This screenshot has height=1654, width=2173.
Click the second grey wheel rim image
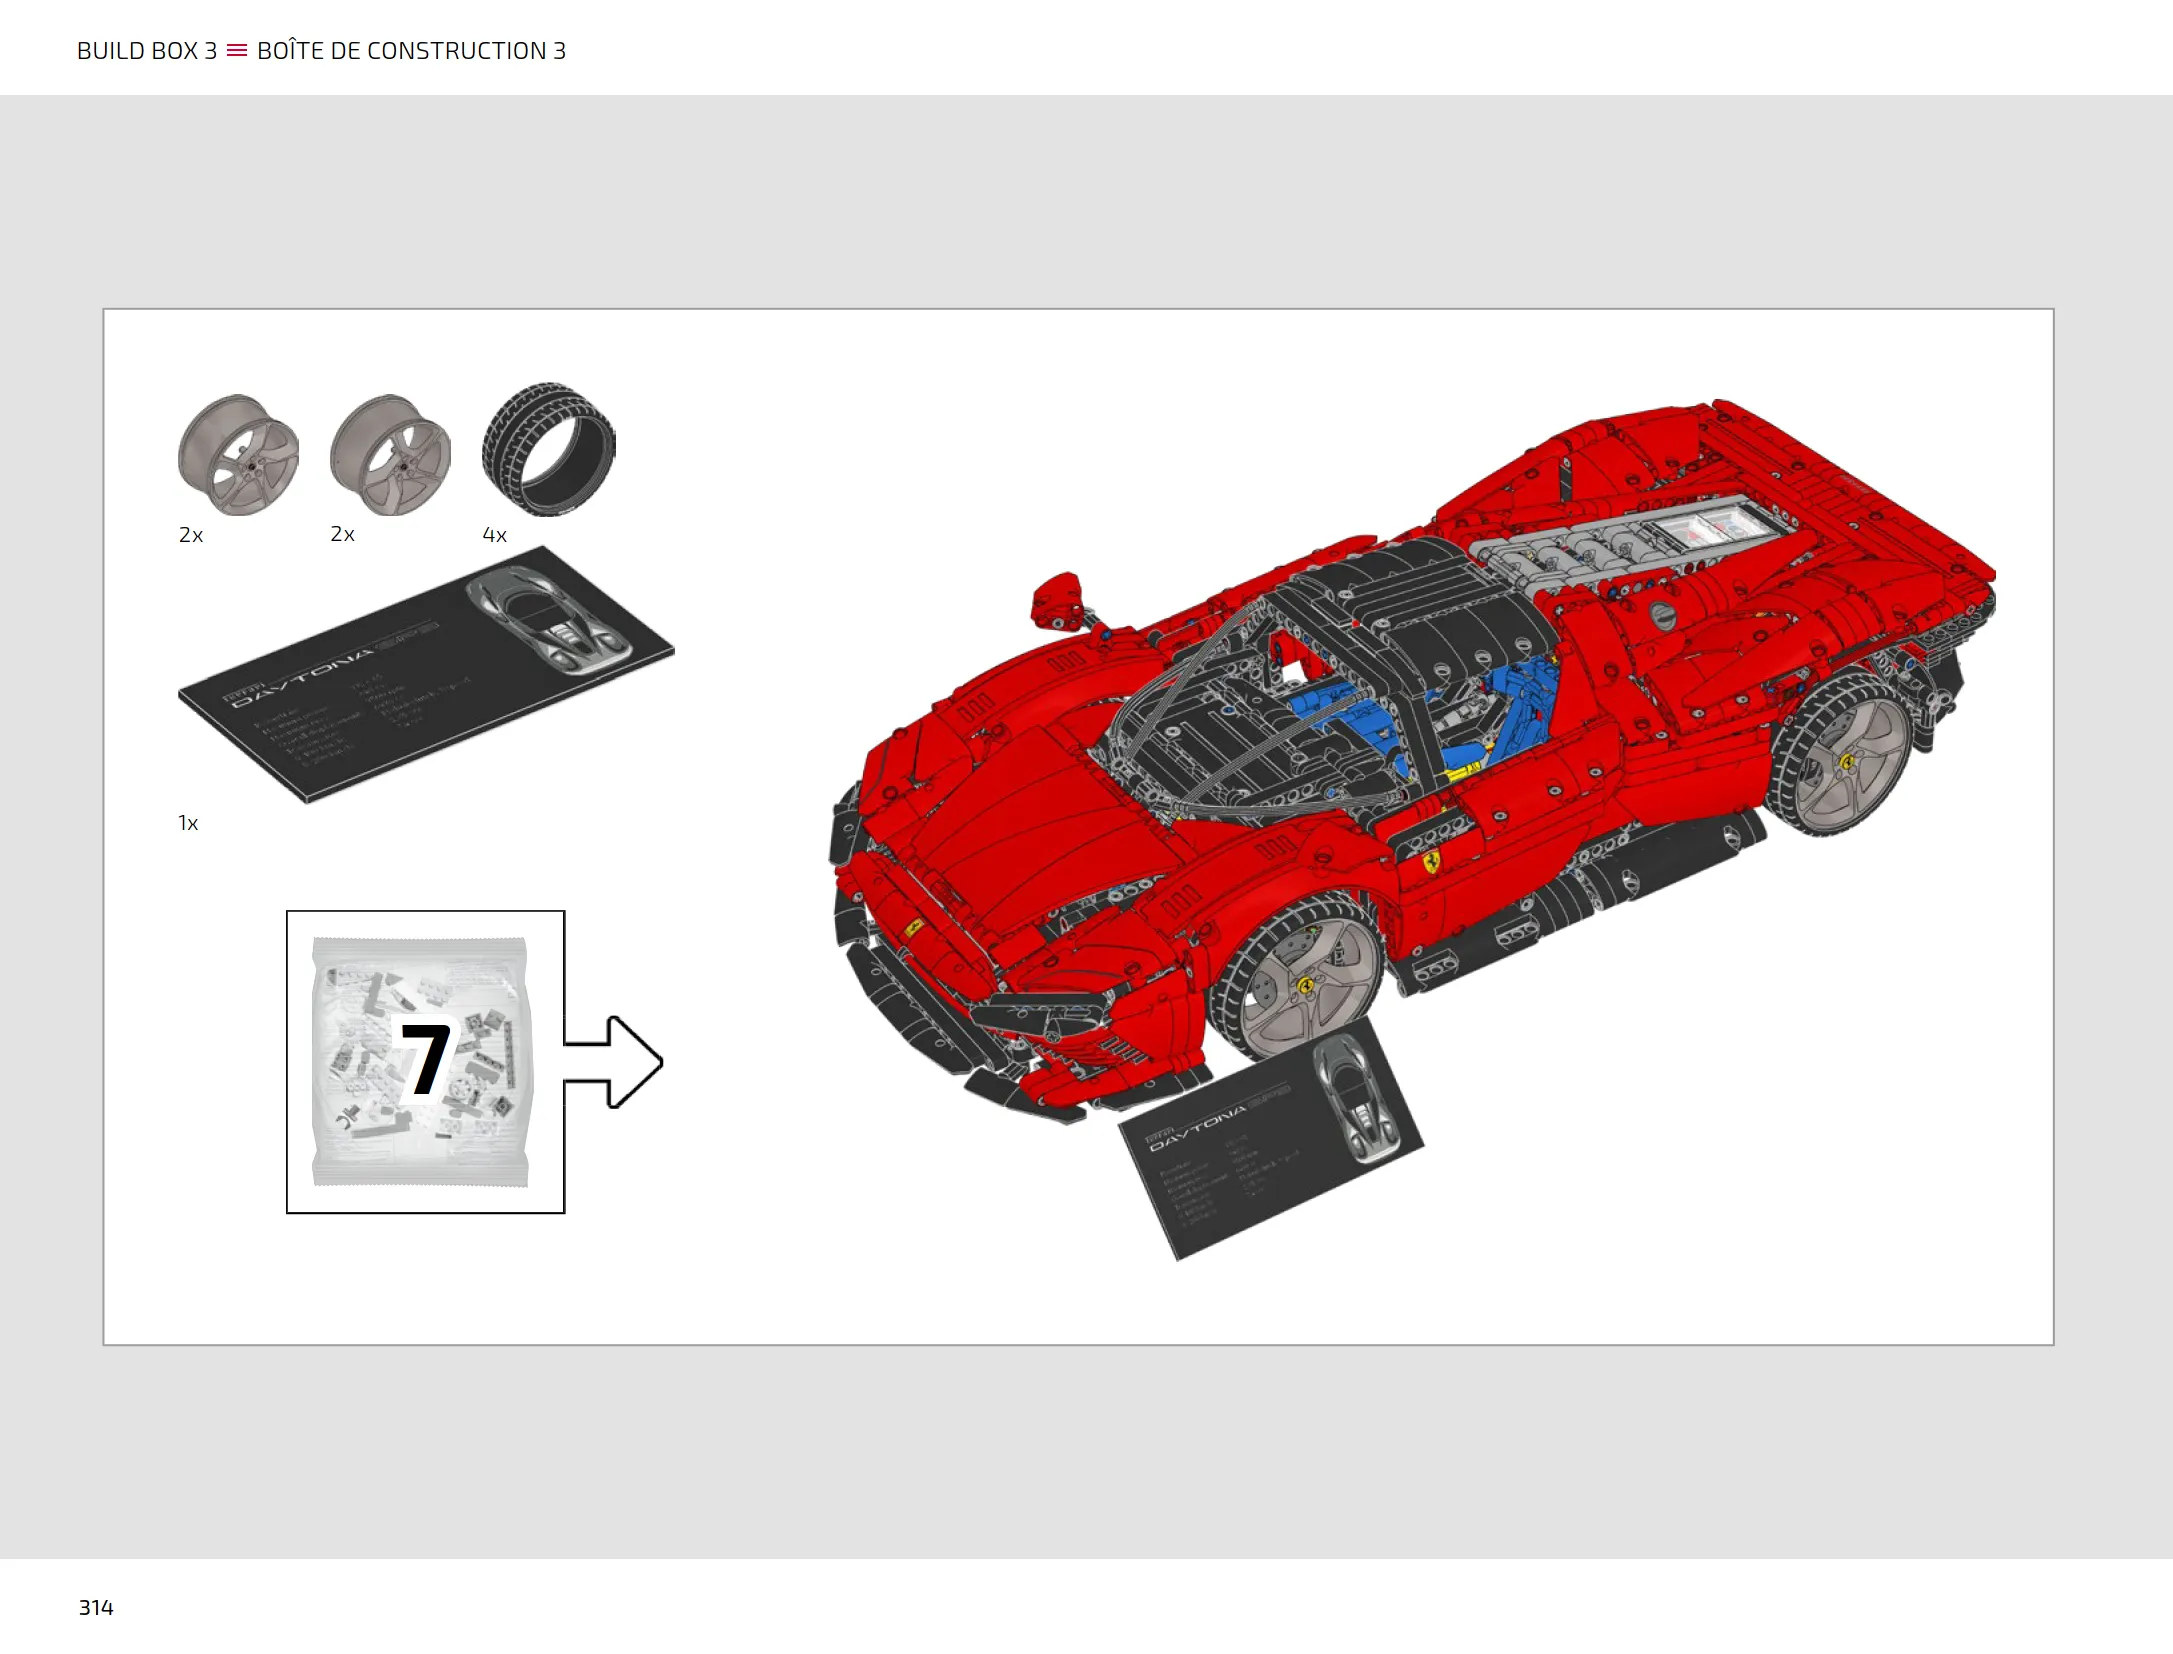point(390,455)
